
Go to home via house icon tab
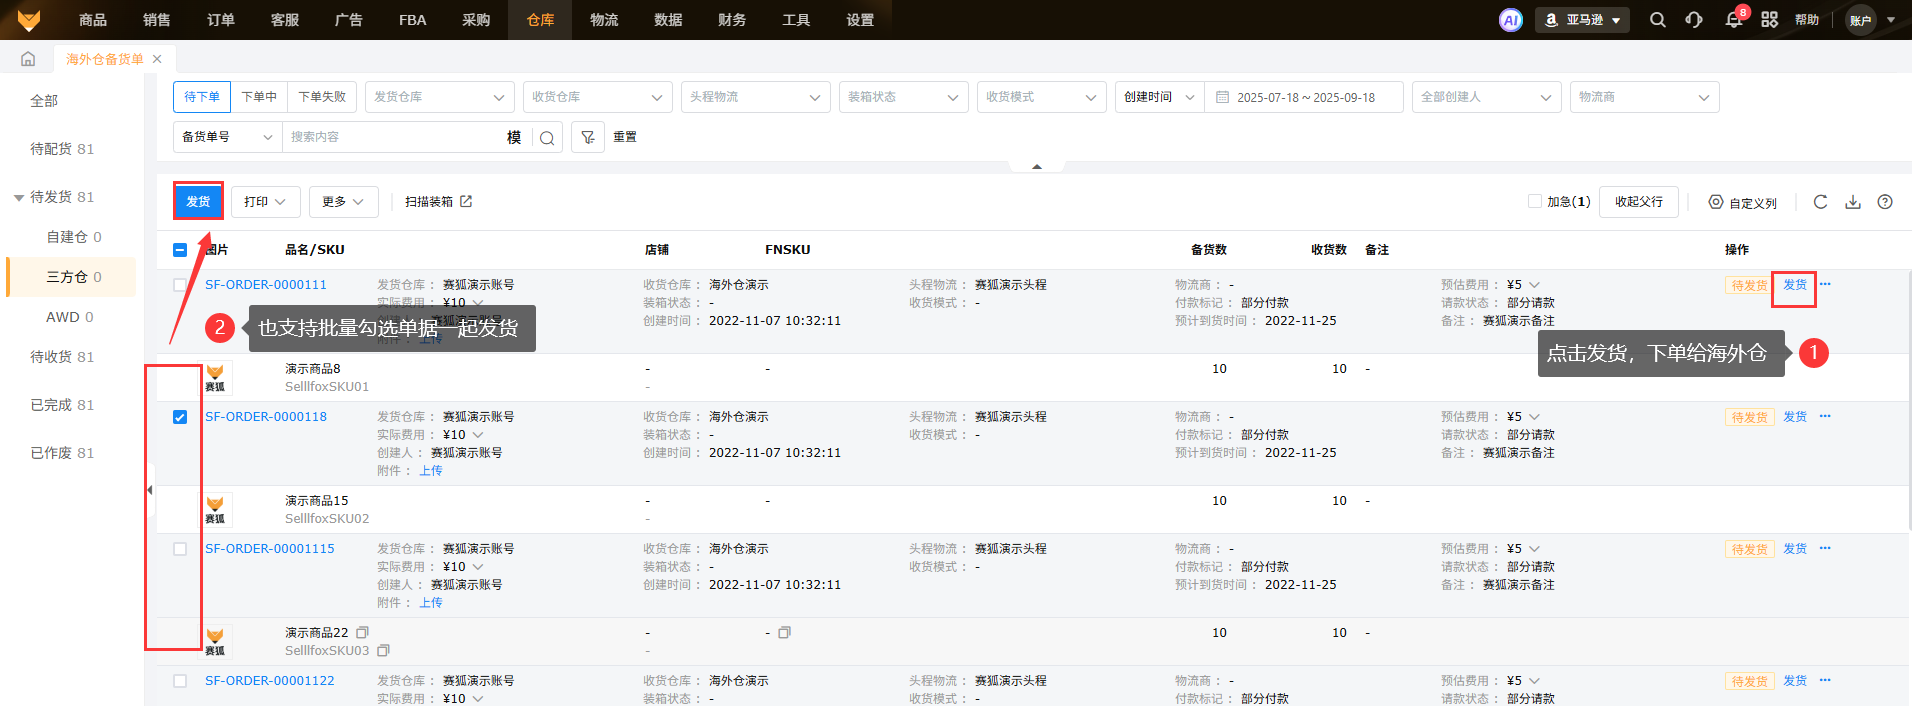(28, 59)
